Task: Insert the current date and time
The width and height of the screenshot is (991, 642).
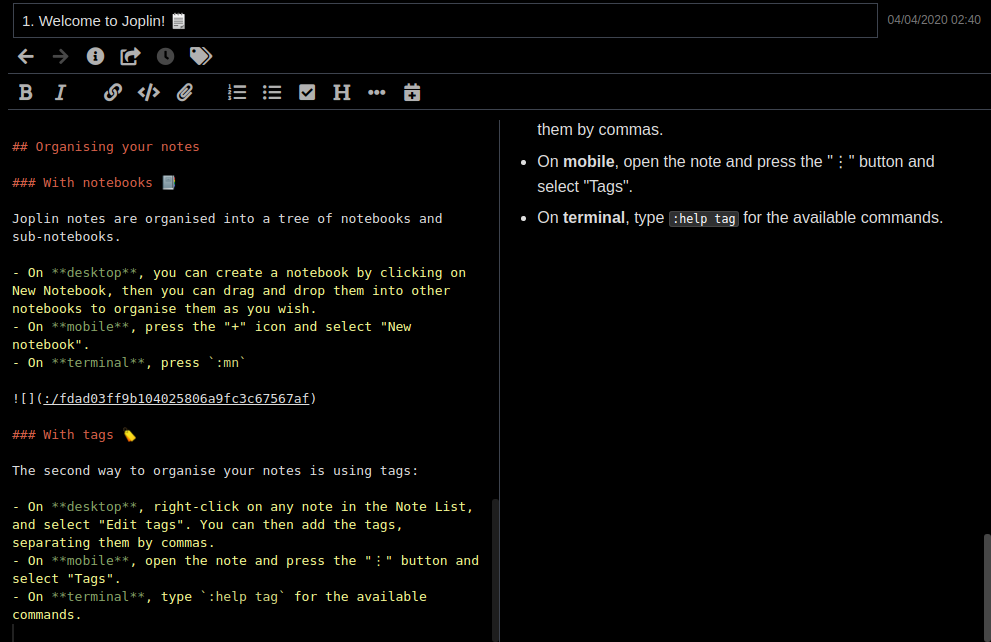Action: click(412, 92)
